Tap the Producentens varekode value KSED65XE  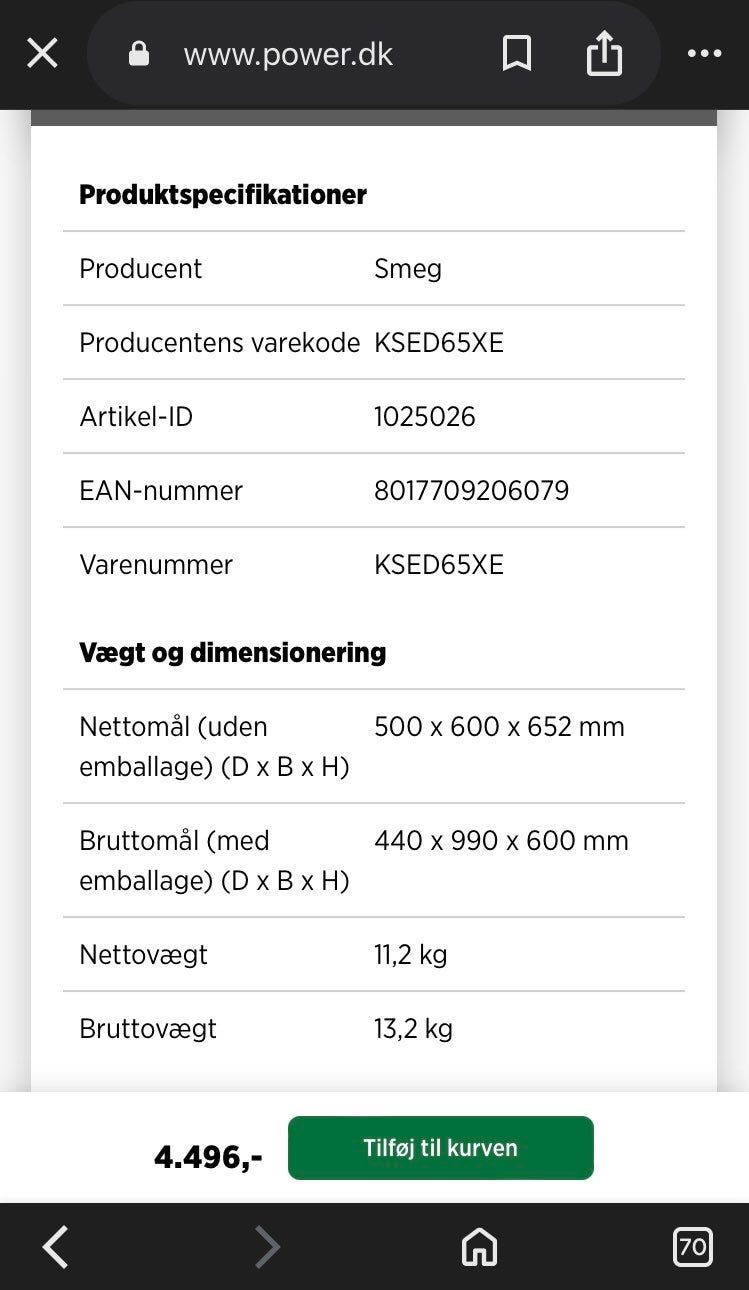[438, 343]
